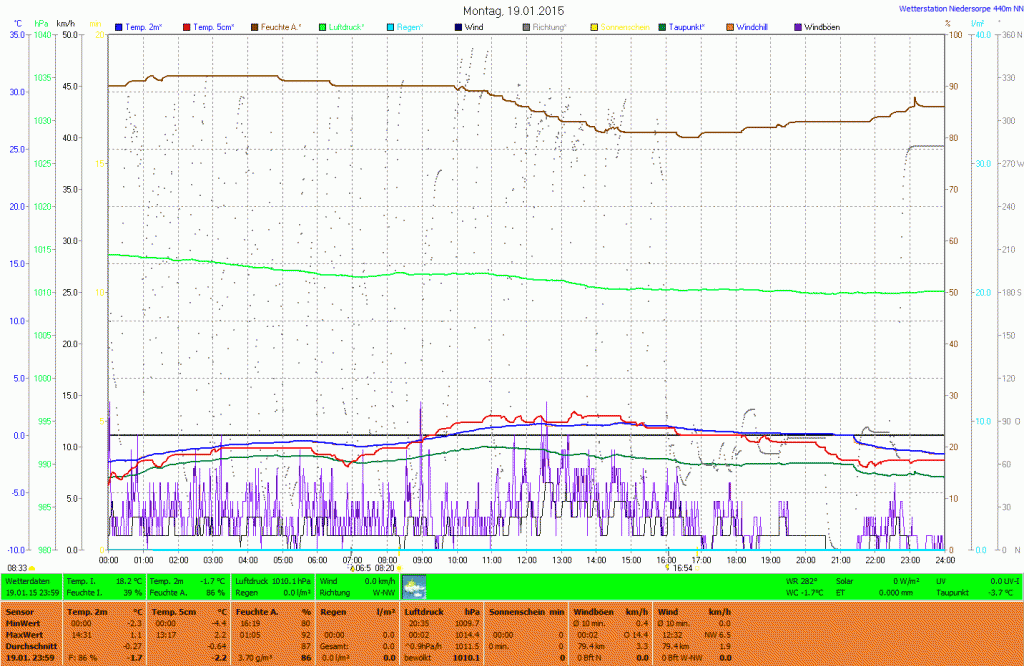The width and height of the screenshot is (1024, 666).
Task: Click the sunrise icon next to 08:33
Action: (32, 567)
